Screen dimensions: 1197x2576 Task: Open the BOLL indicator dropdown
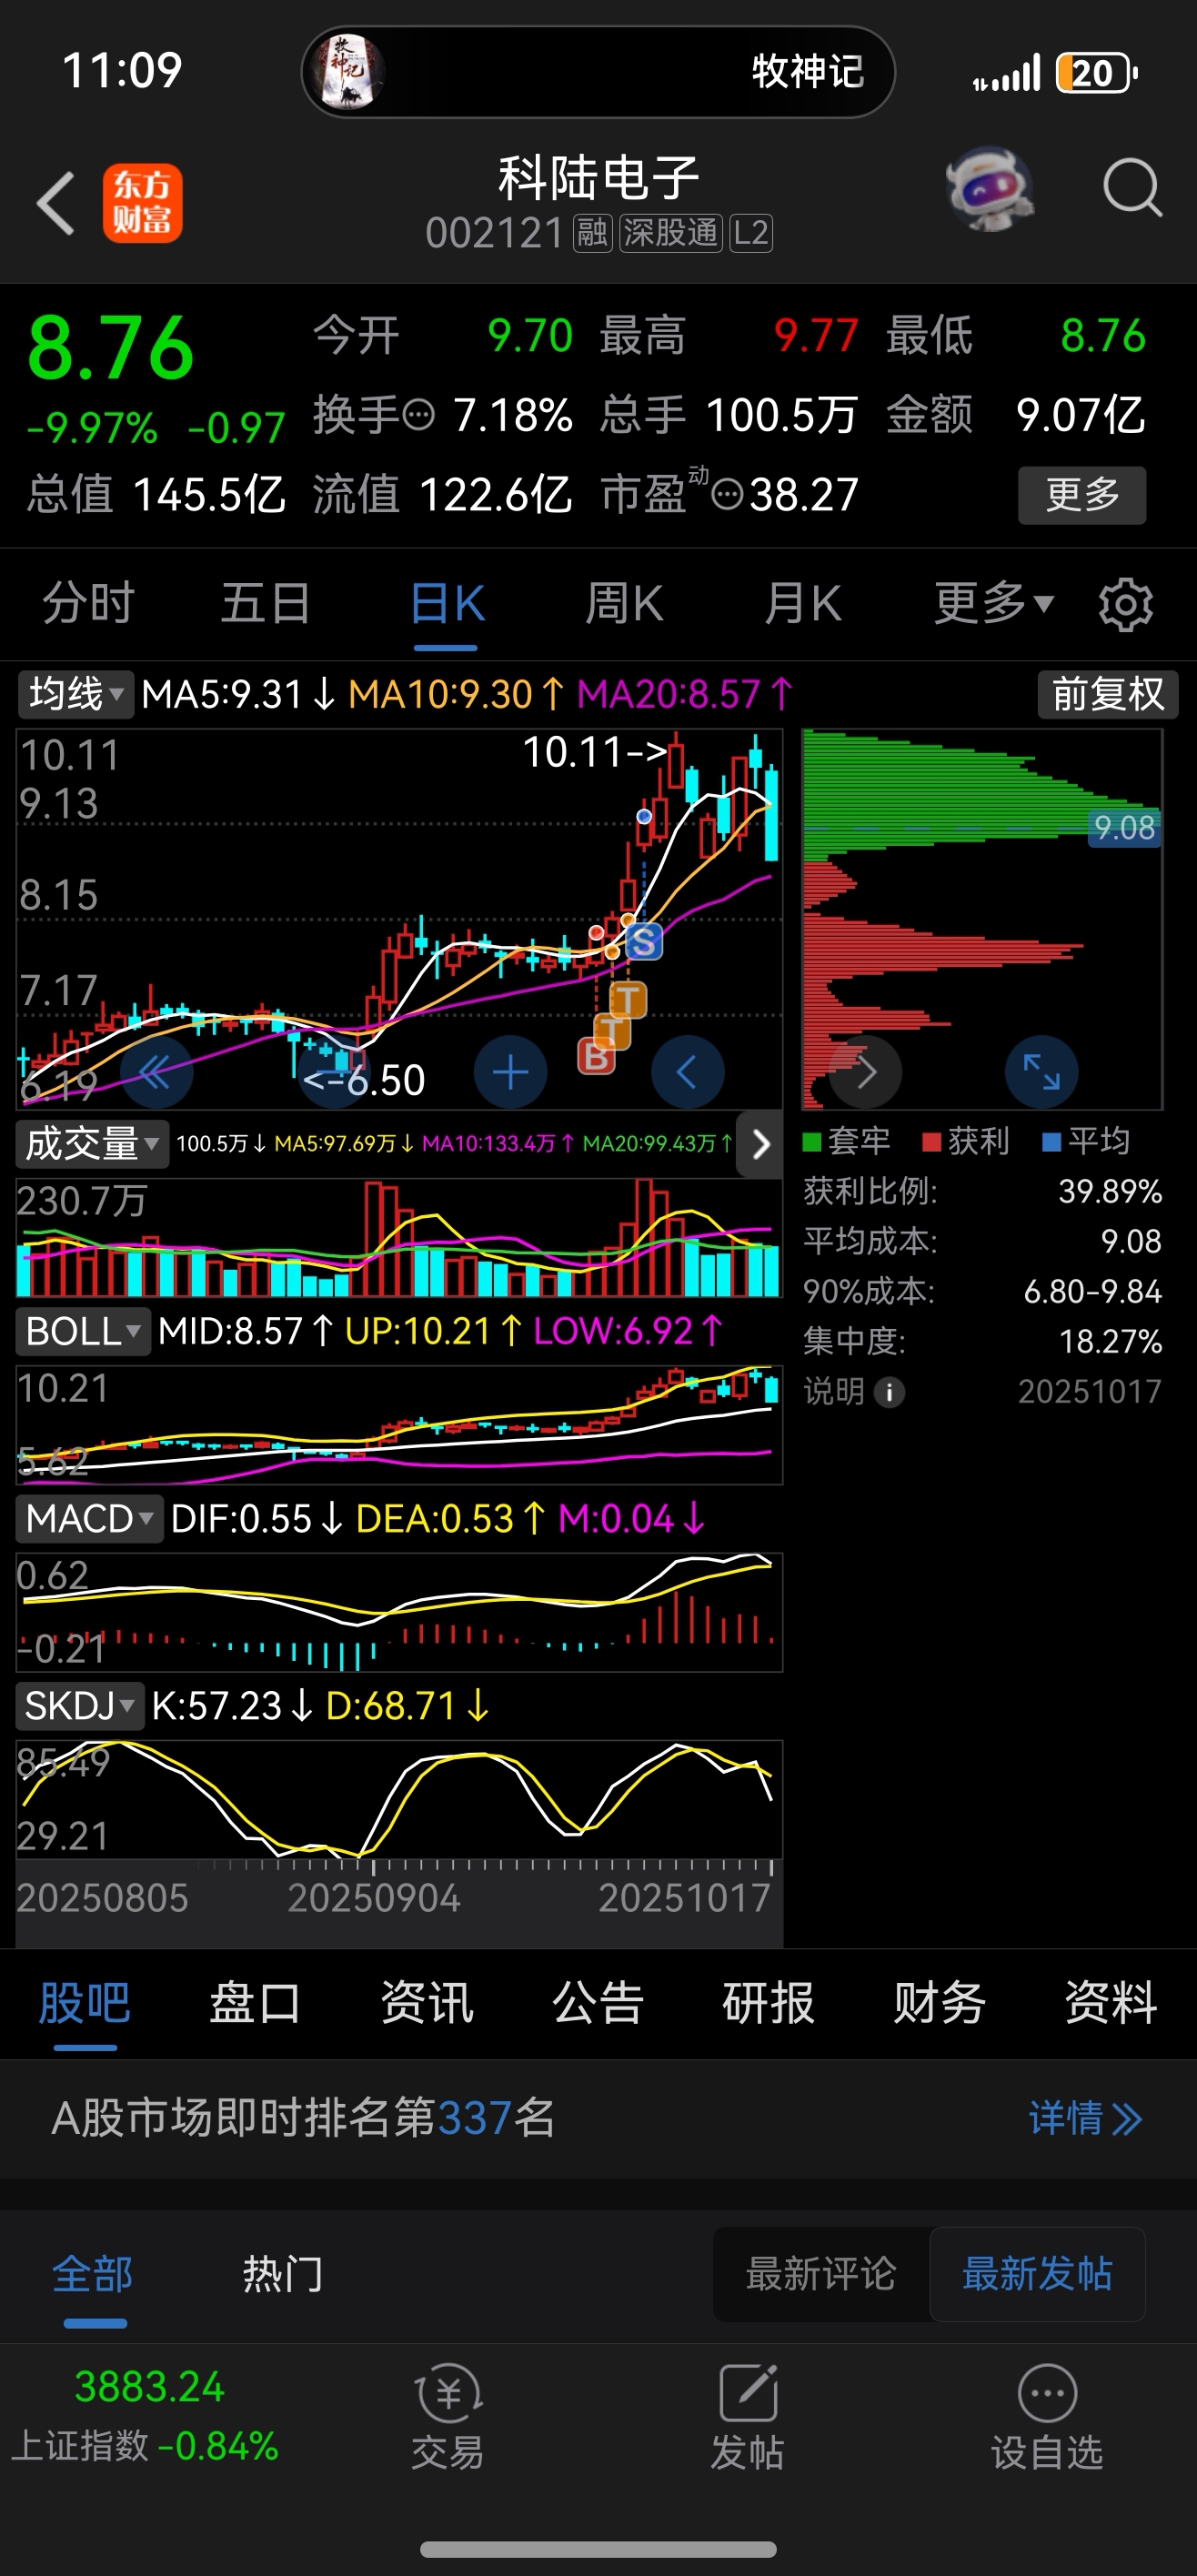coord(83,1332)
